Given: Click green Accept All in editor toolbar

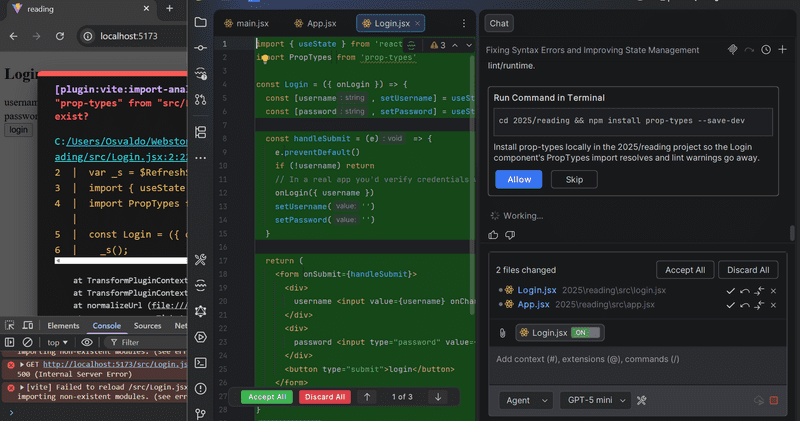Looking at the screenshot, I should 267,397.
